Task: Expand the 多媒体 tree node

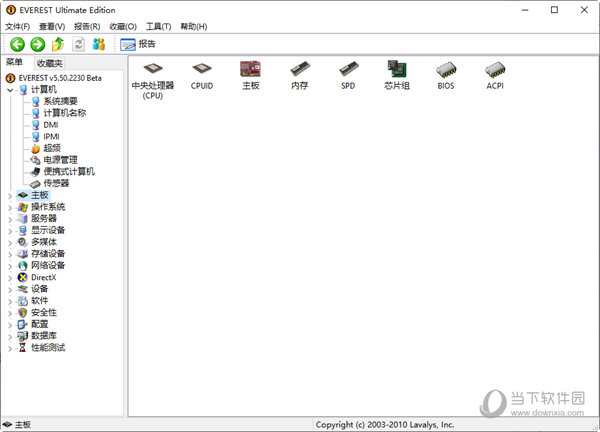Action: tap(10, 243)
